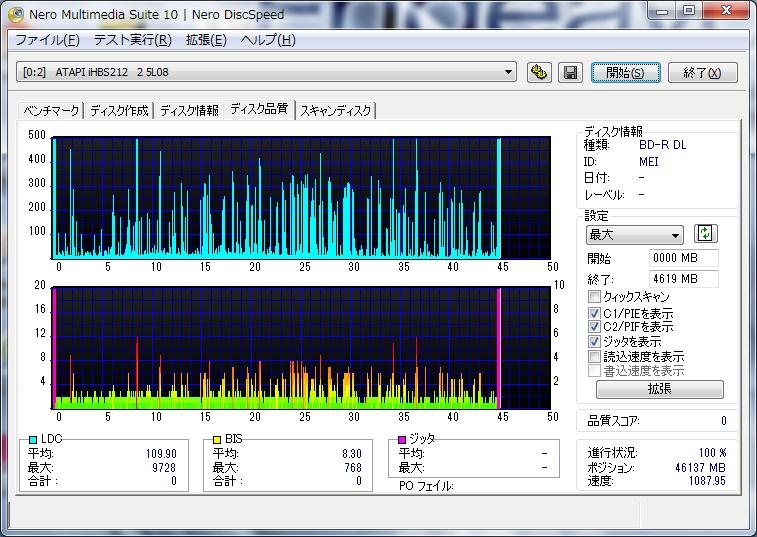Click the magenta ジッタ legend square
Image resolution: width=757 pixels, height=537 pixels.
(402, 439)
